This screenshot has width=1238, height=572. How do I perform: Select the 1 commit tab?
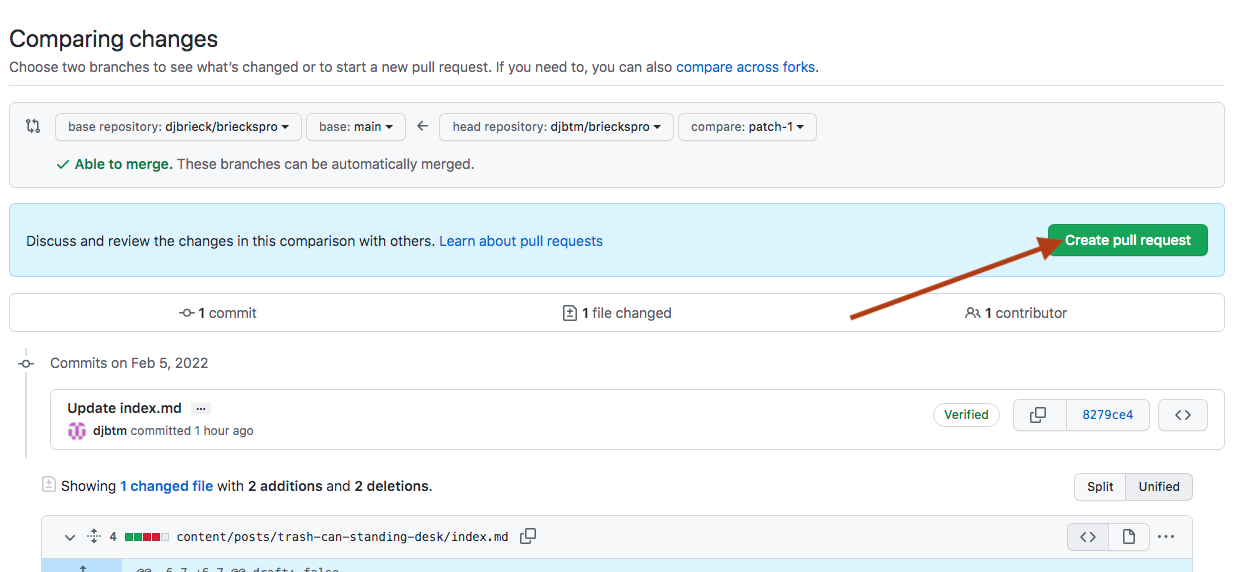[x=218, y=313]
